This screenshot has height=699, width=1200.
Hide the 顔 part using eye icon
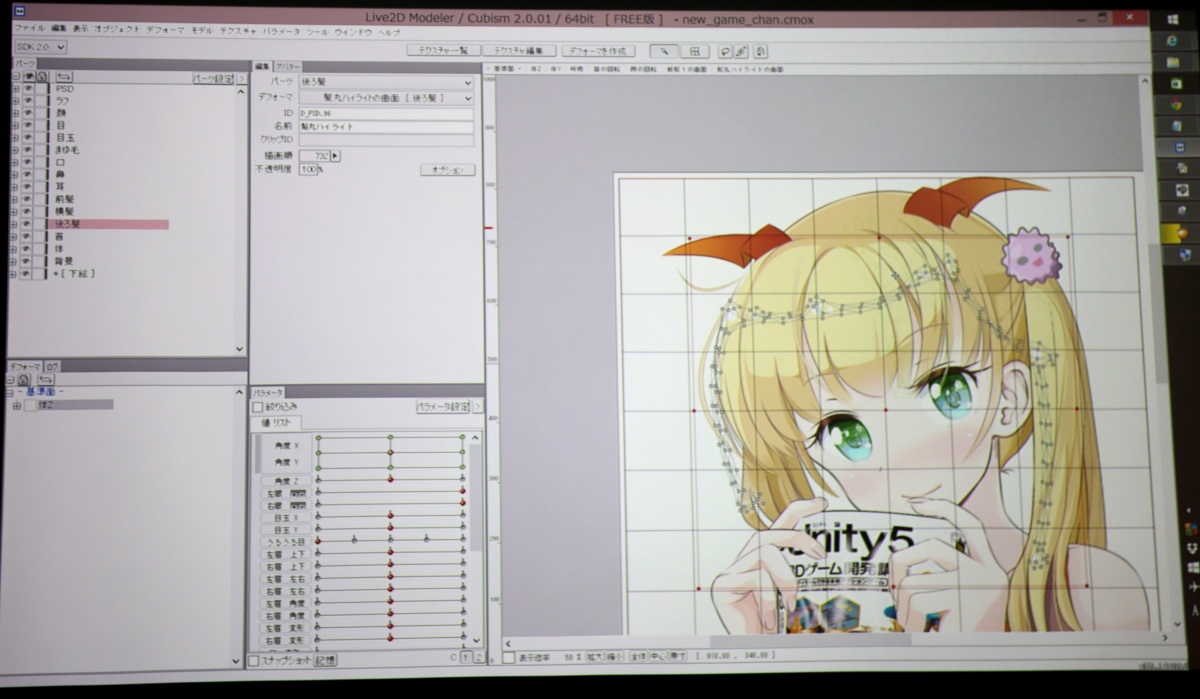(29, 113)
